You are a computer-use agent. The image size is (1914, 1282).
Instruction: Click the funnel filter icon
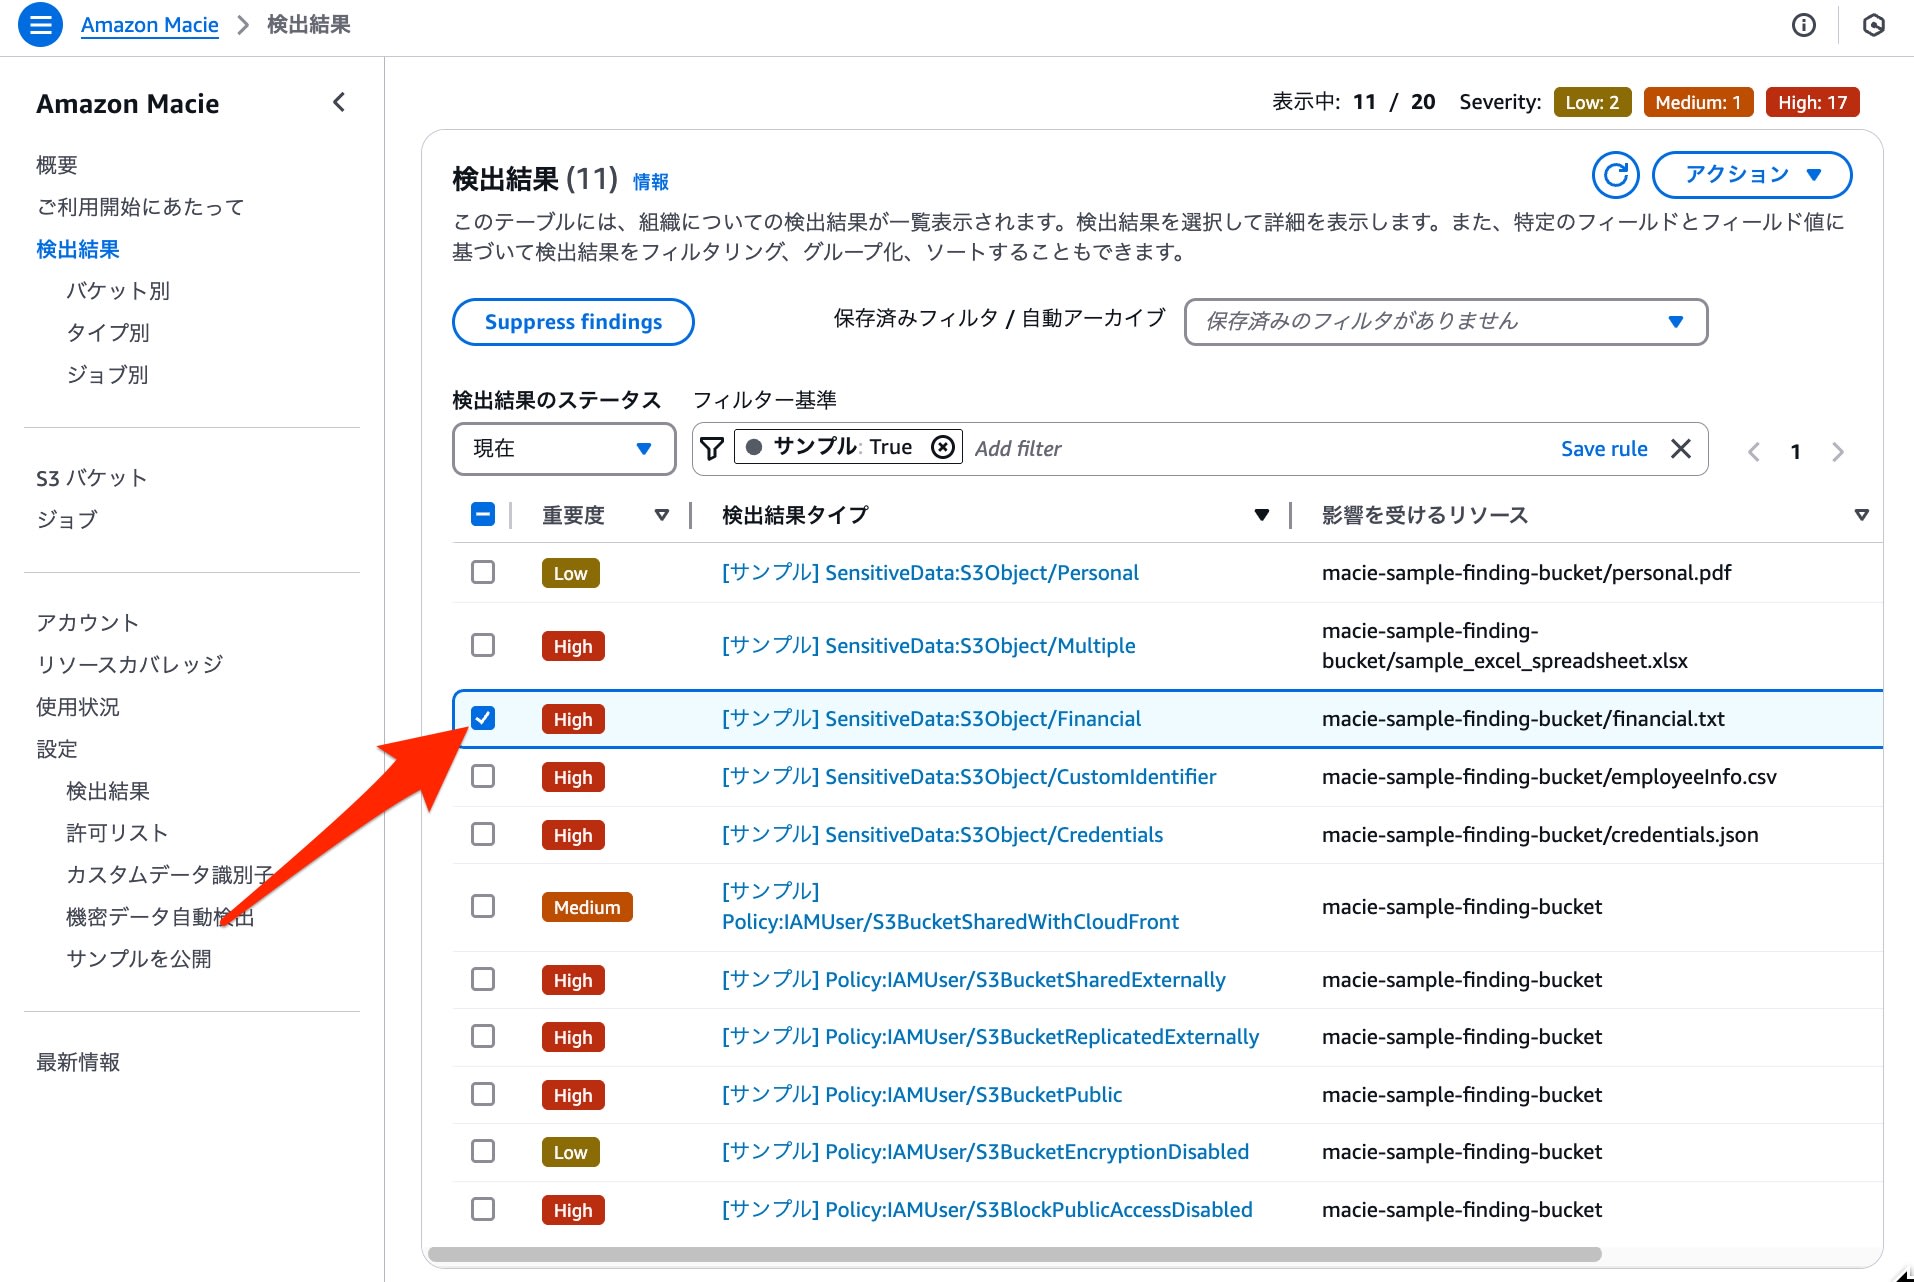click(x=711, y=448)
